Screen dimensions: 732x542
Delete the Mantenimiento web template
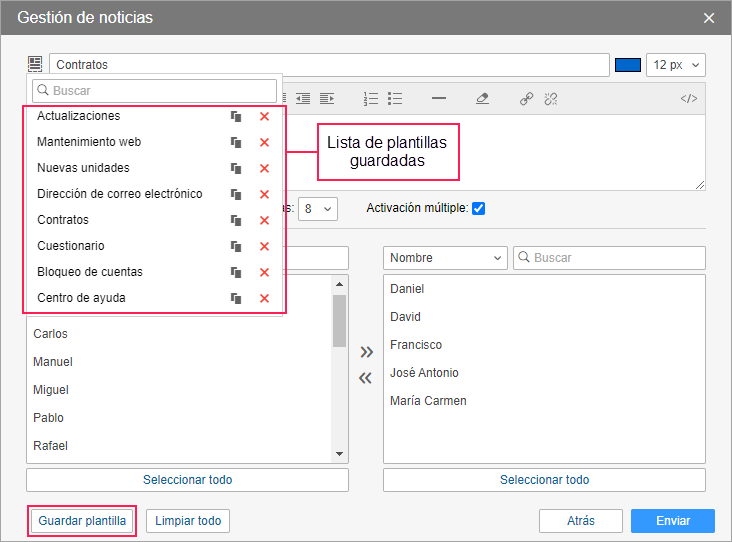coord(264,143)
